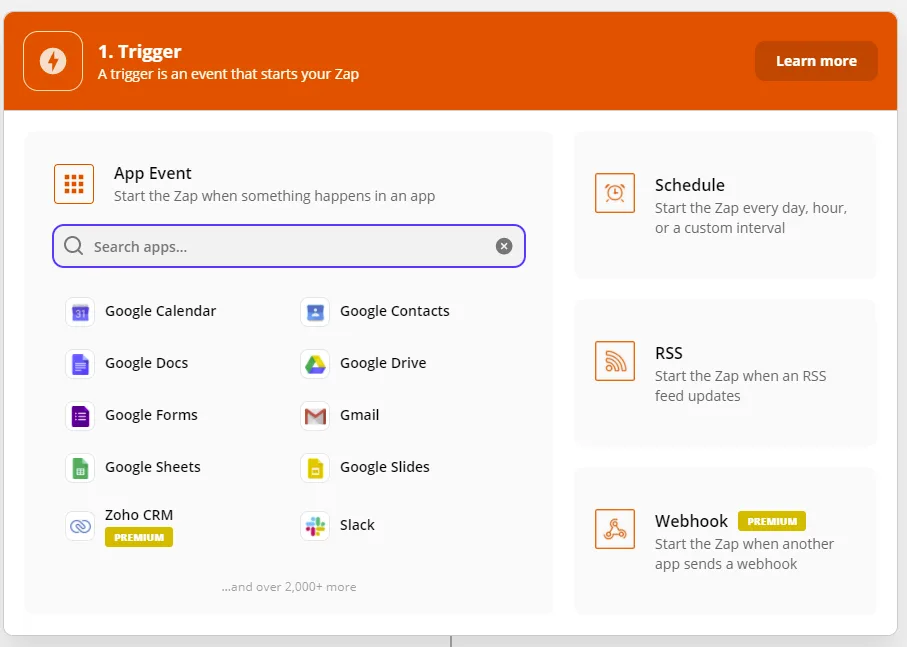Click the Google Docs app icon
Image resolution: width=907 pixels, height=647 pixels.
(x=80, y=364)
